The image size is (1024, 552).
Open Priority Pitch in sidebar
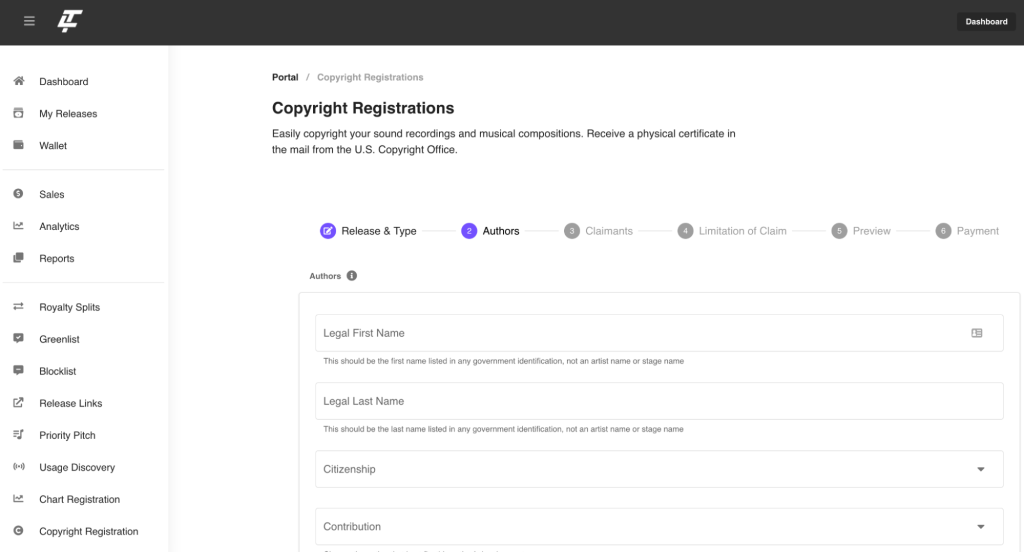point(67,435)
